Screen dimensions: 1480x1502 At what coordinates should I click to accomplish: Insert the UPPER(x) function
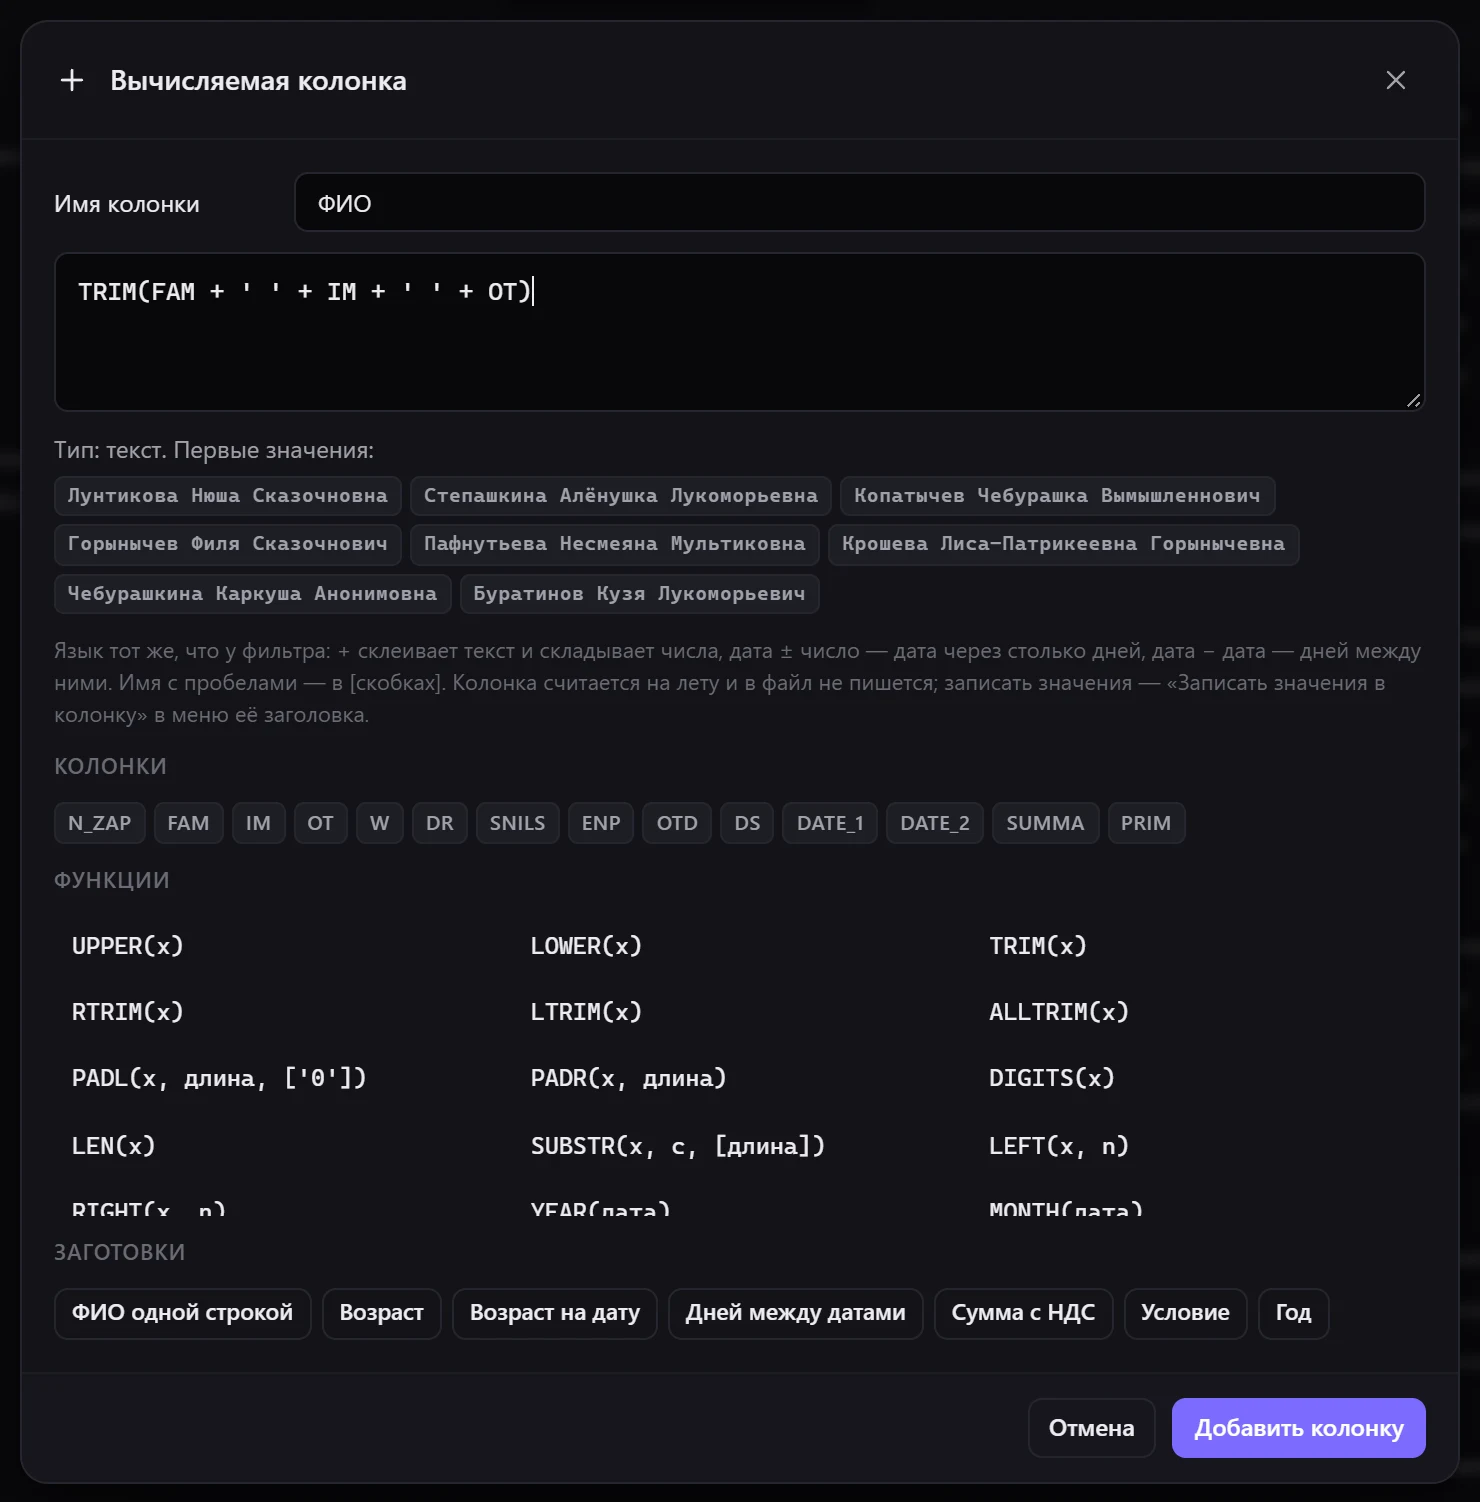(x=128, y=946)
